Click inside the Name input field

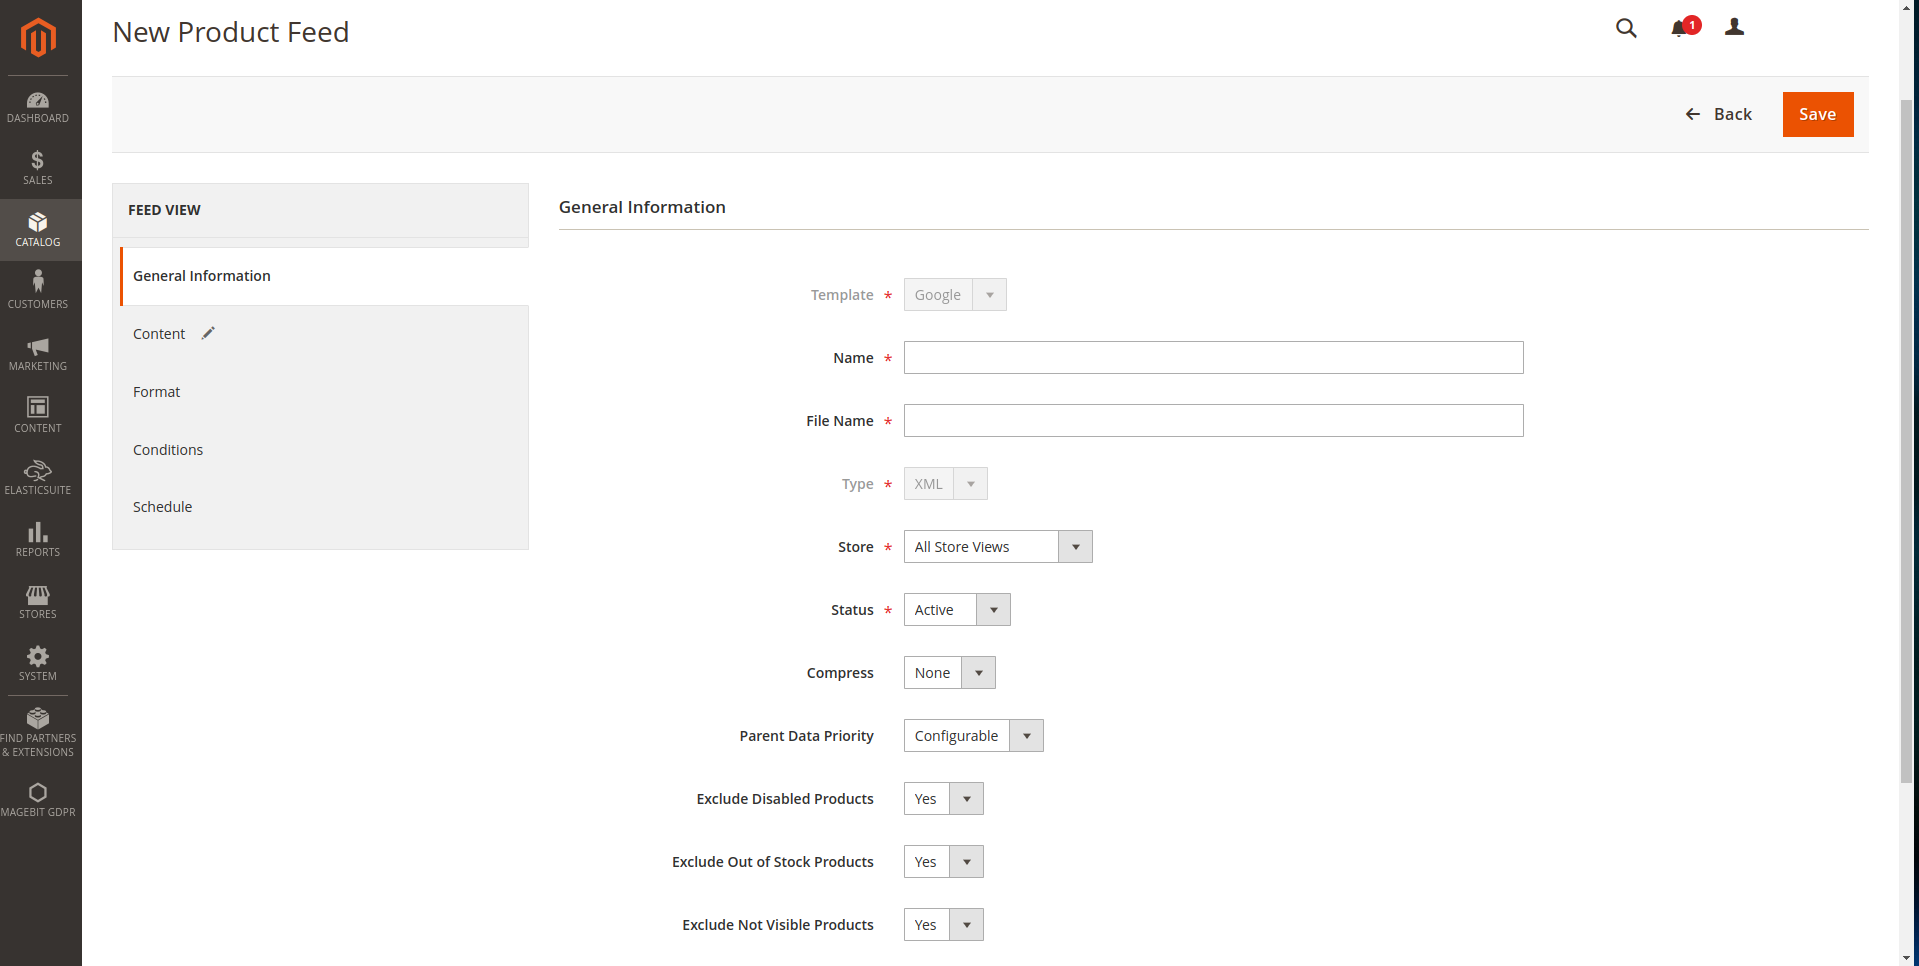(x=1212, y=357)
